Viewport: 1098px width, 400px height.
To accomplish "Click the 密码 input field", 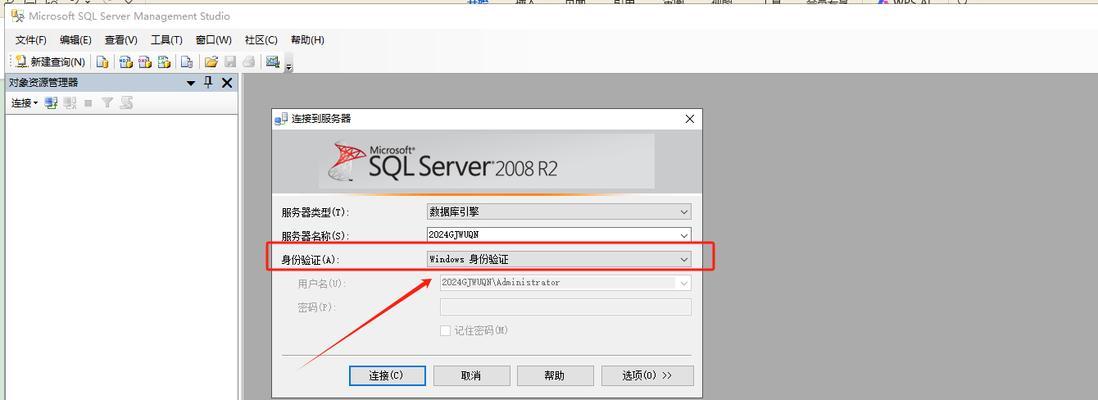I will (565, 307).
